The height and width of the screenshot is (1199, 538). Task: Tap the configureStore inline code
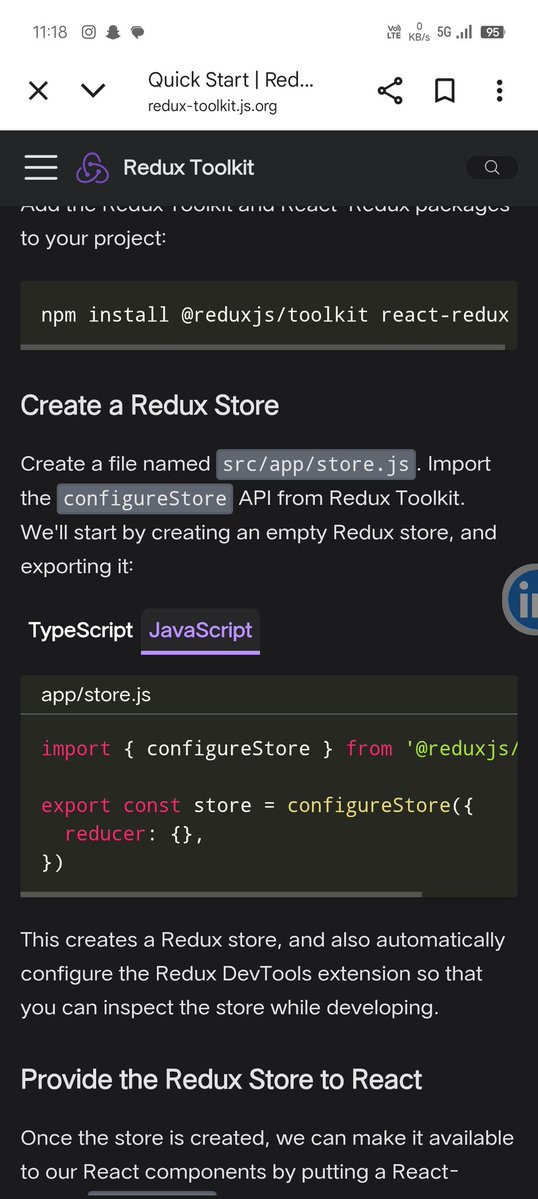tap(144, 499)
